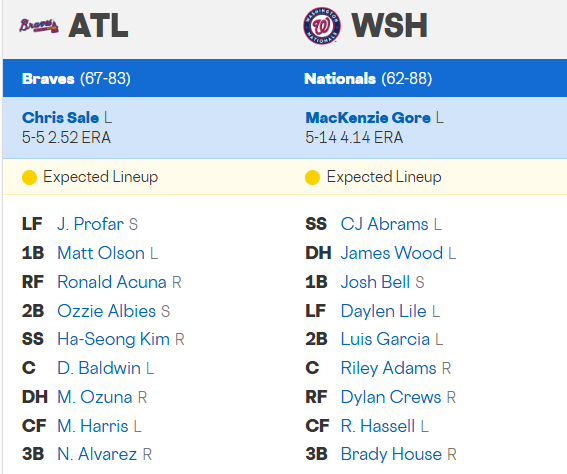Open MacKenzie Gore pitcher page

coord(368,118)
